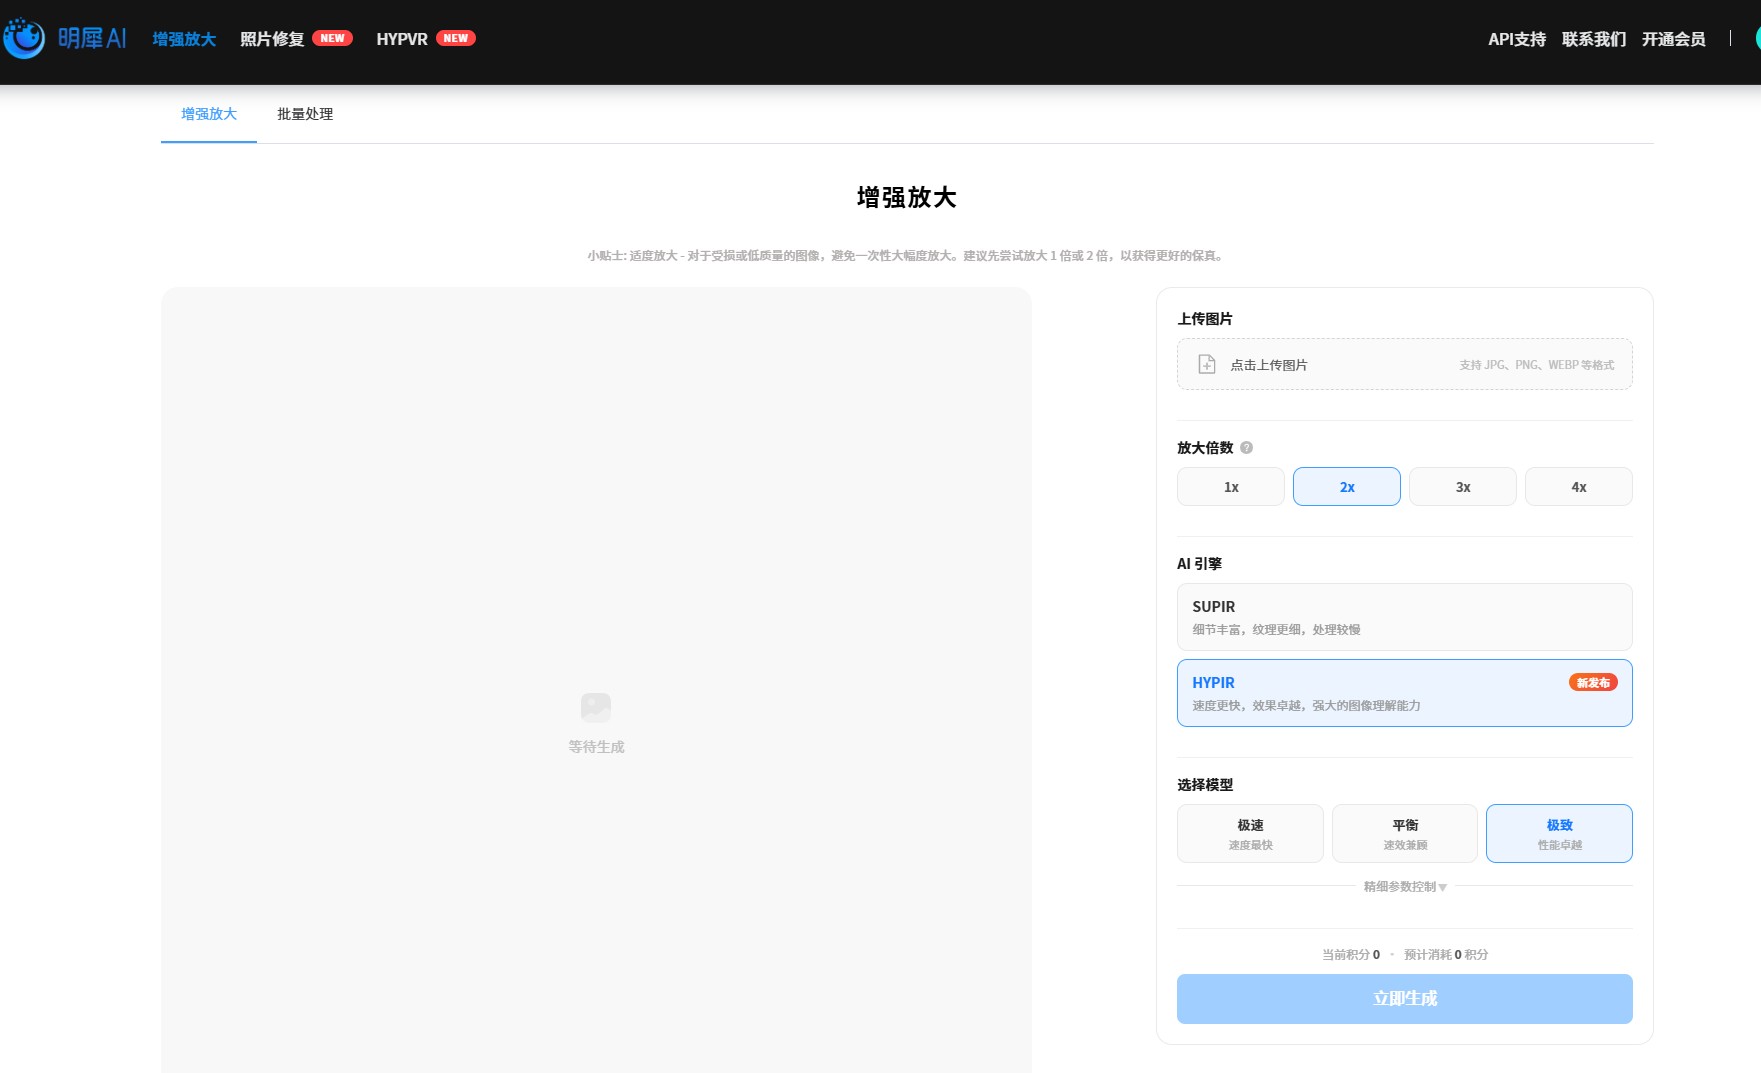Click the green avatar icon in top-right corner
Screen dimensions: 1761x1073
coord(1755,38)
